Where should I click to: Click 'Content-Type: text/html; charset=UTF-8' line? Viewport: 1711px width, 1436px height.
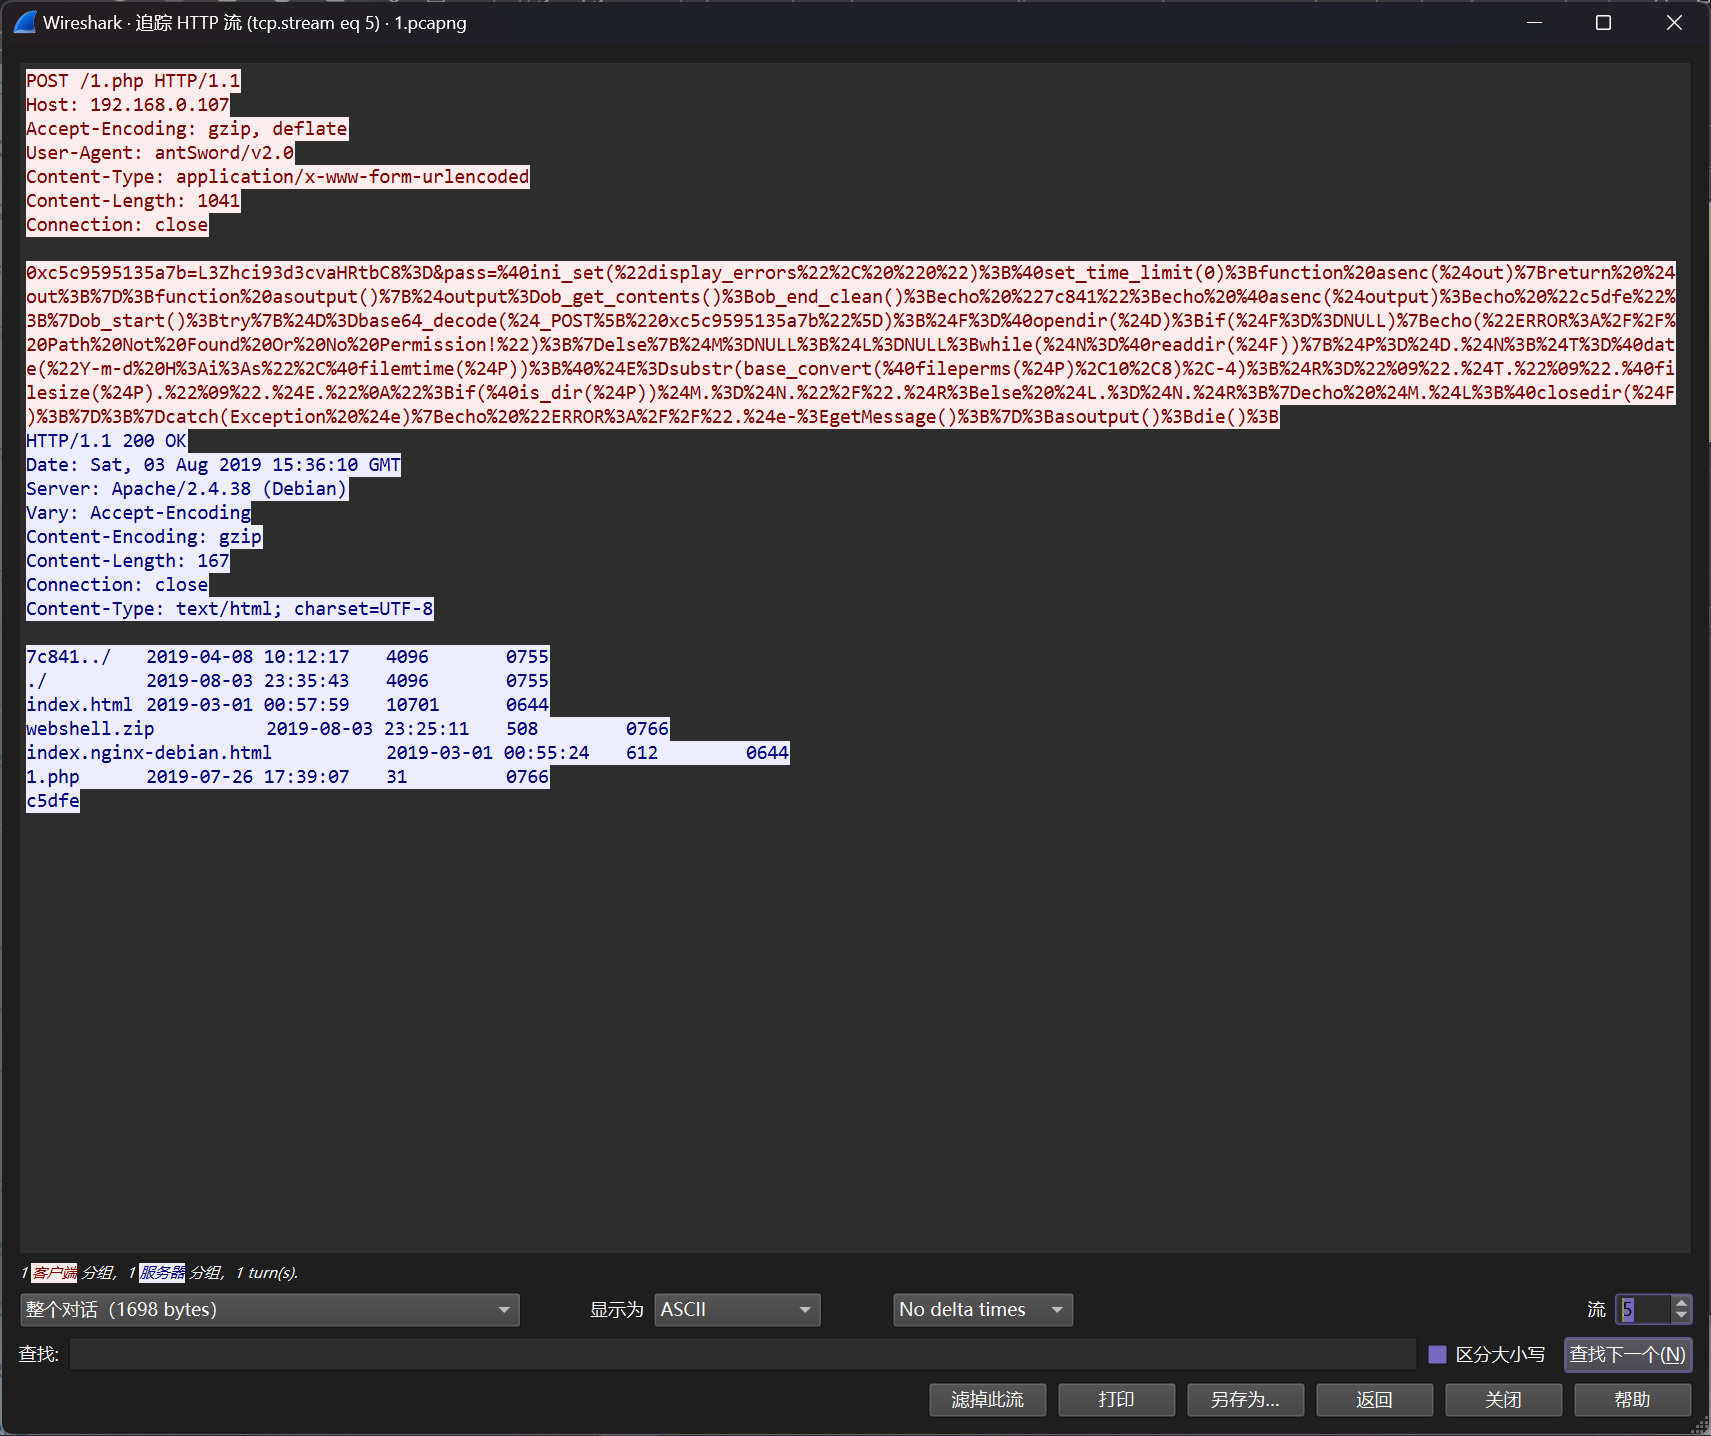230,609
